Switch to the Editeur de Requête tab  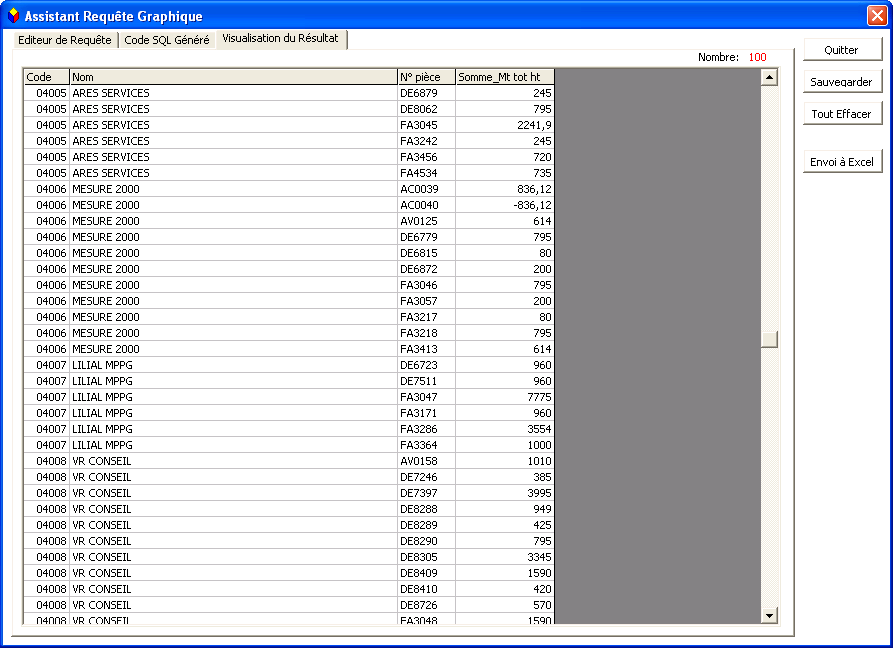[x=65, y=40]
